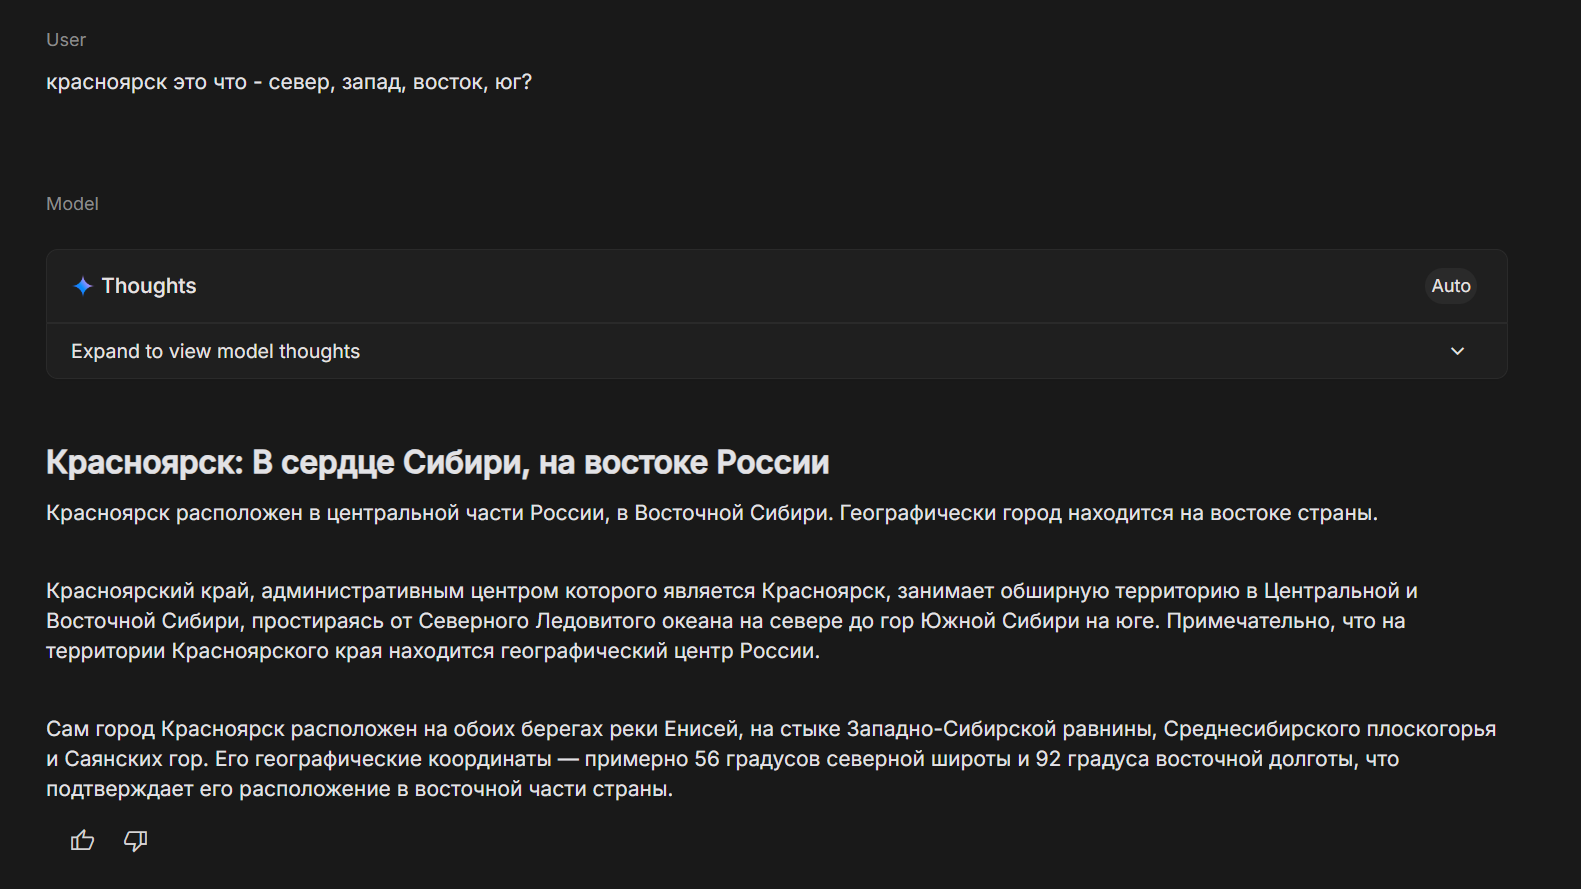The width and height of the screenshot is (1581, 889).
Task: Click the words 'Саянских гор' in the last paragraph
Action: 136,759
